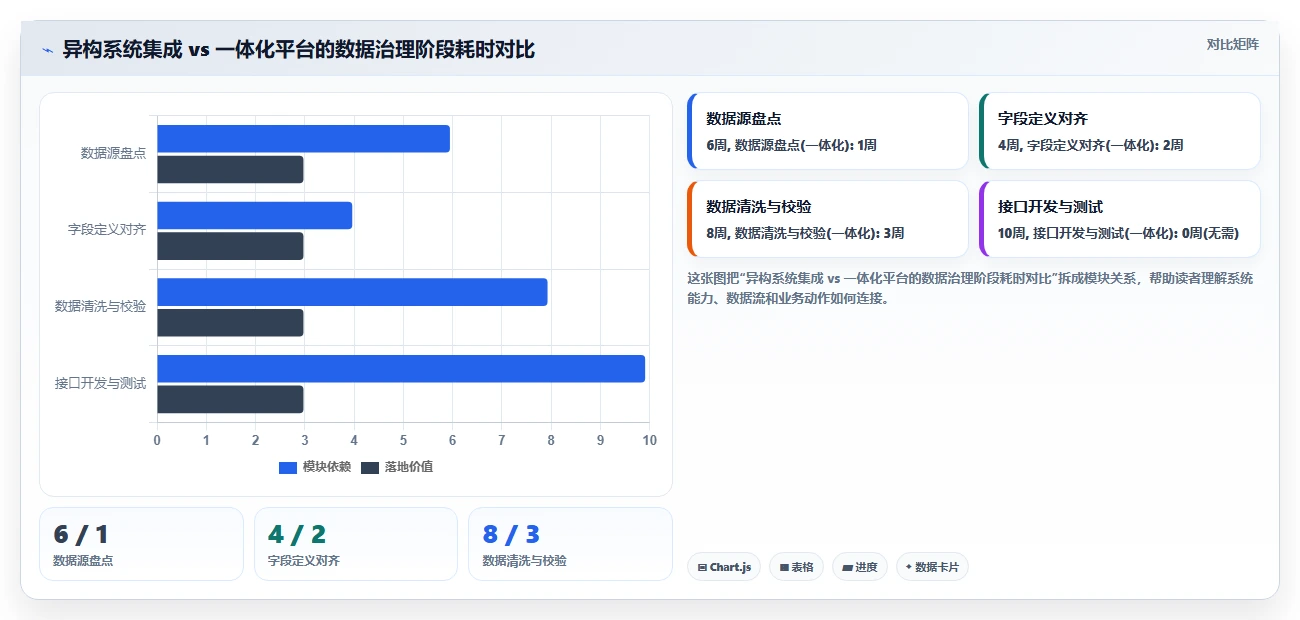Select the 进度 chip
Viewport: 1300px width, 620px height.
point(860,567)
